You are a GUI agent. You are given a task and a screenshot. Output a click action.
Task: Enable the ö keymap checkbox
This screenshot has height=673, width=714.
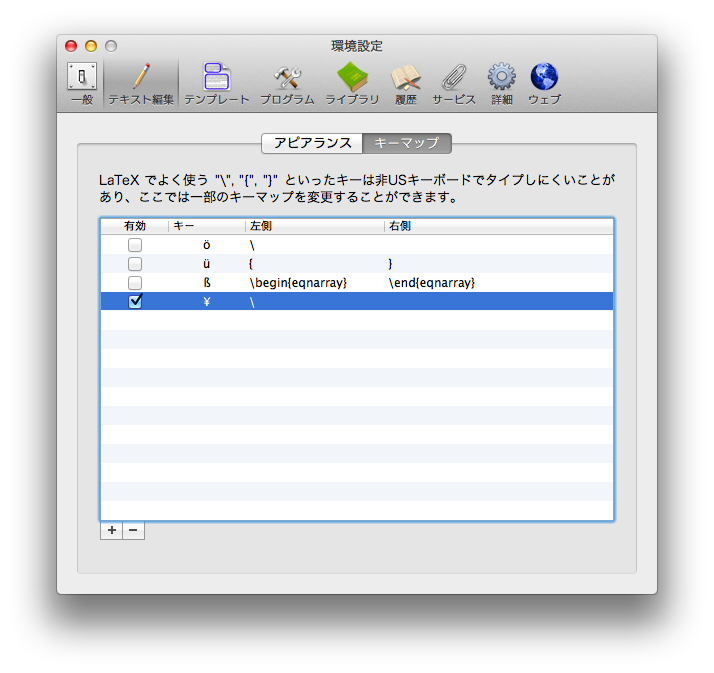[x=135, y=245]
